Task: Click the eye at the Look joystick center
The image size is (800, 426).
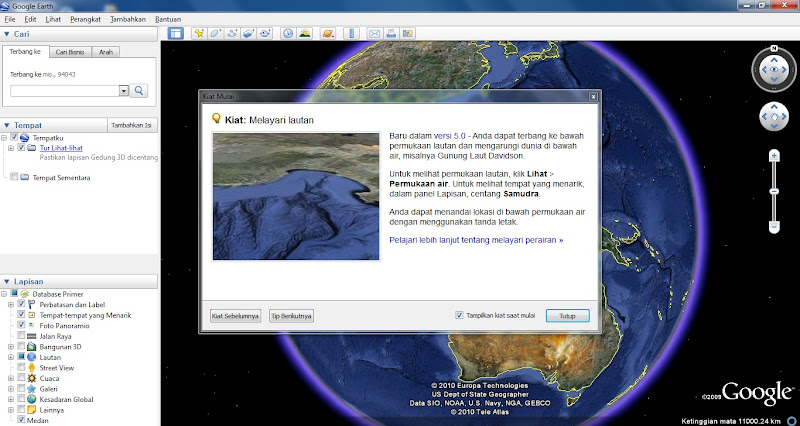Action: pos(774,69)
